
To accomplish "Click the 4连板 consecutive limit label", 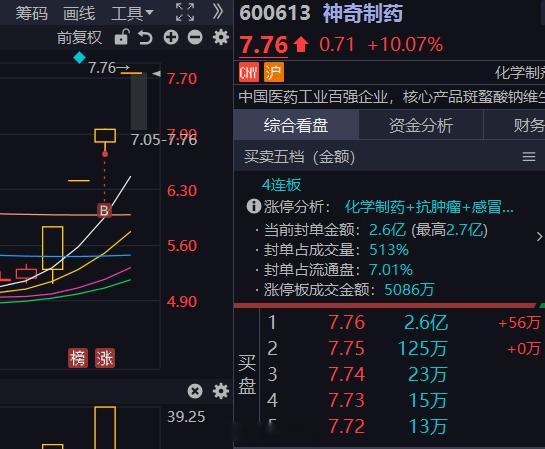I will (281, 185).
